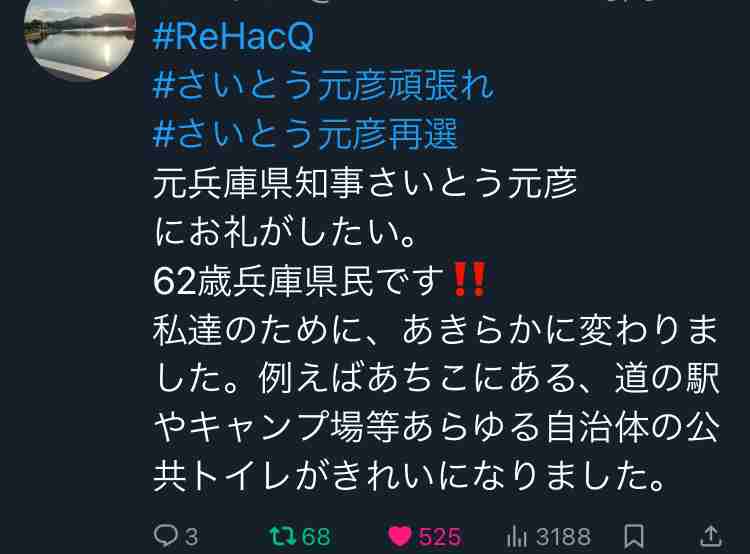Click the reply count number 3
The image size is (750, 554).
pyautogui.click(x=191, y=537)
